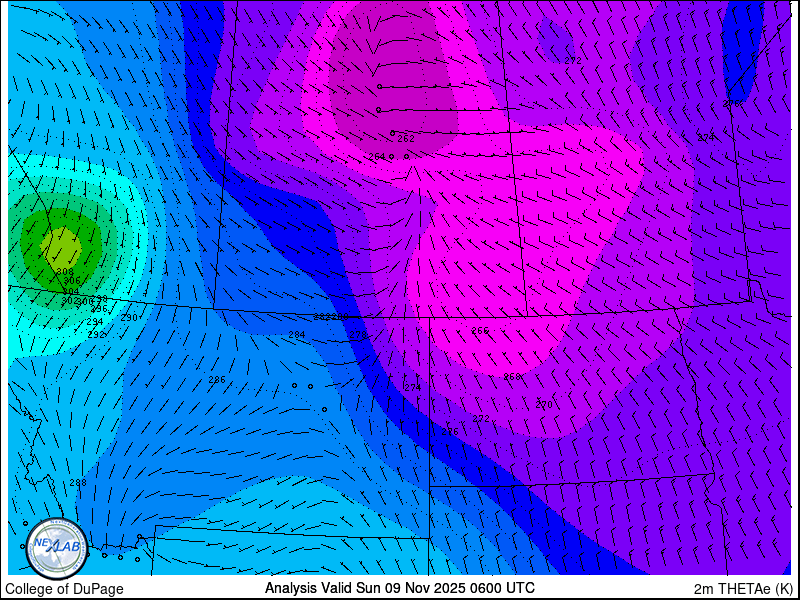Viewport: 800px width, 600px height.
Task: Click the 278 contour label
Action: 358,335
